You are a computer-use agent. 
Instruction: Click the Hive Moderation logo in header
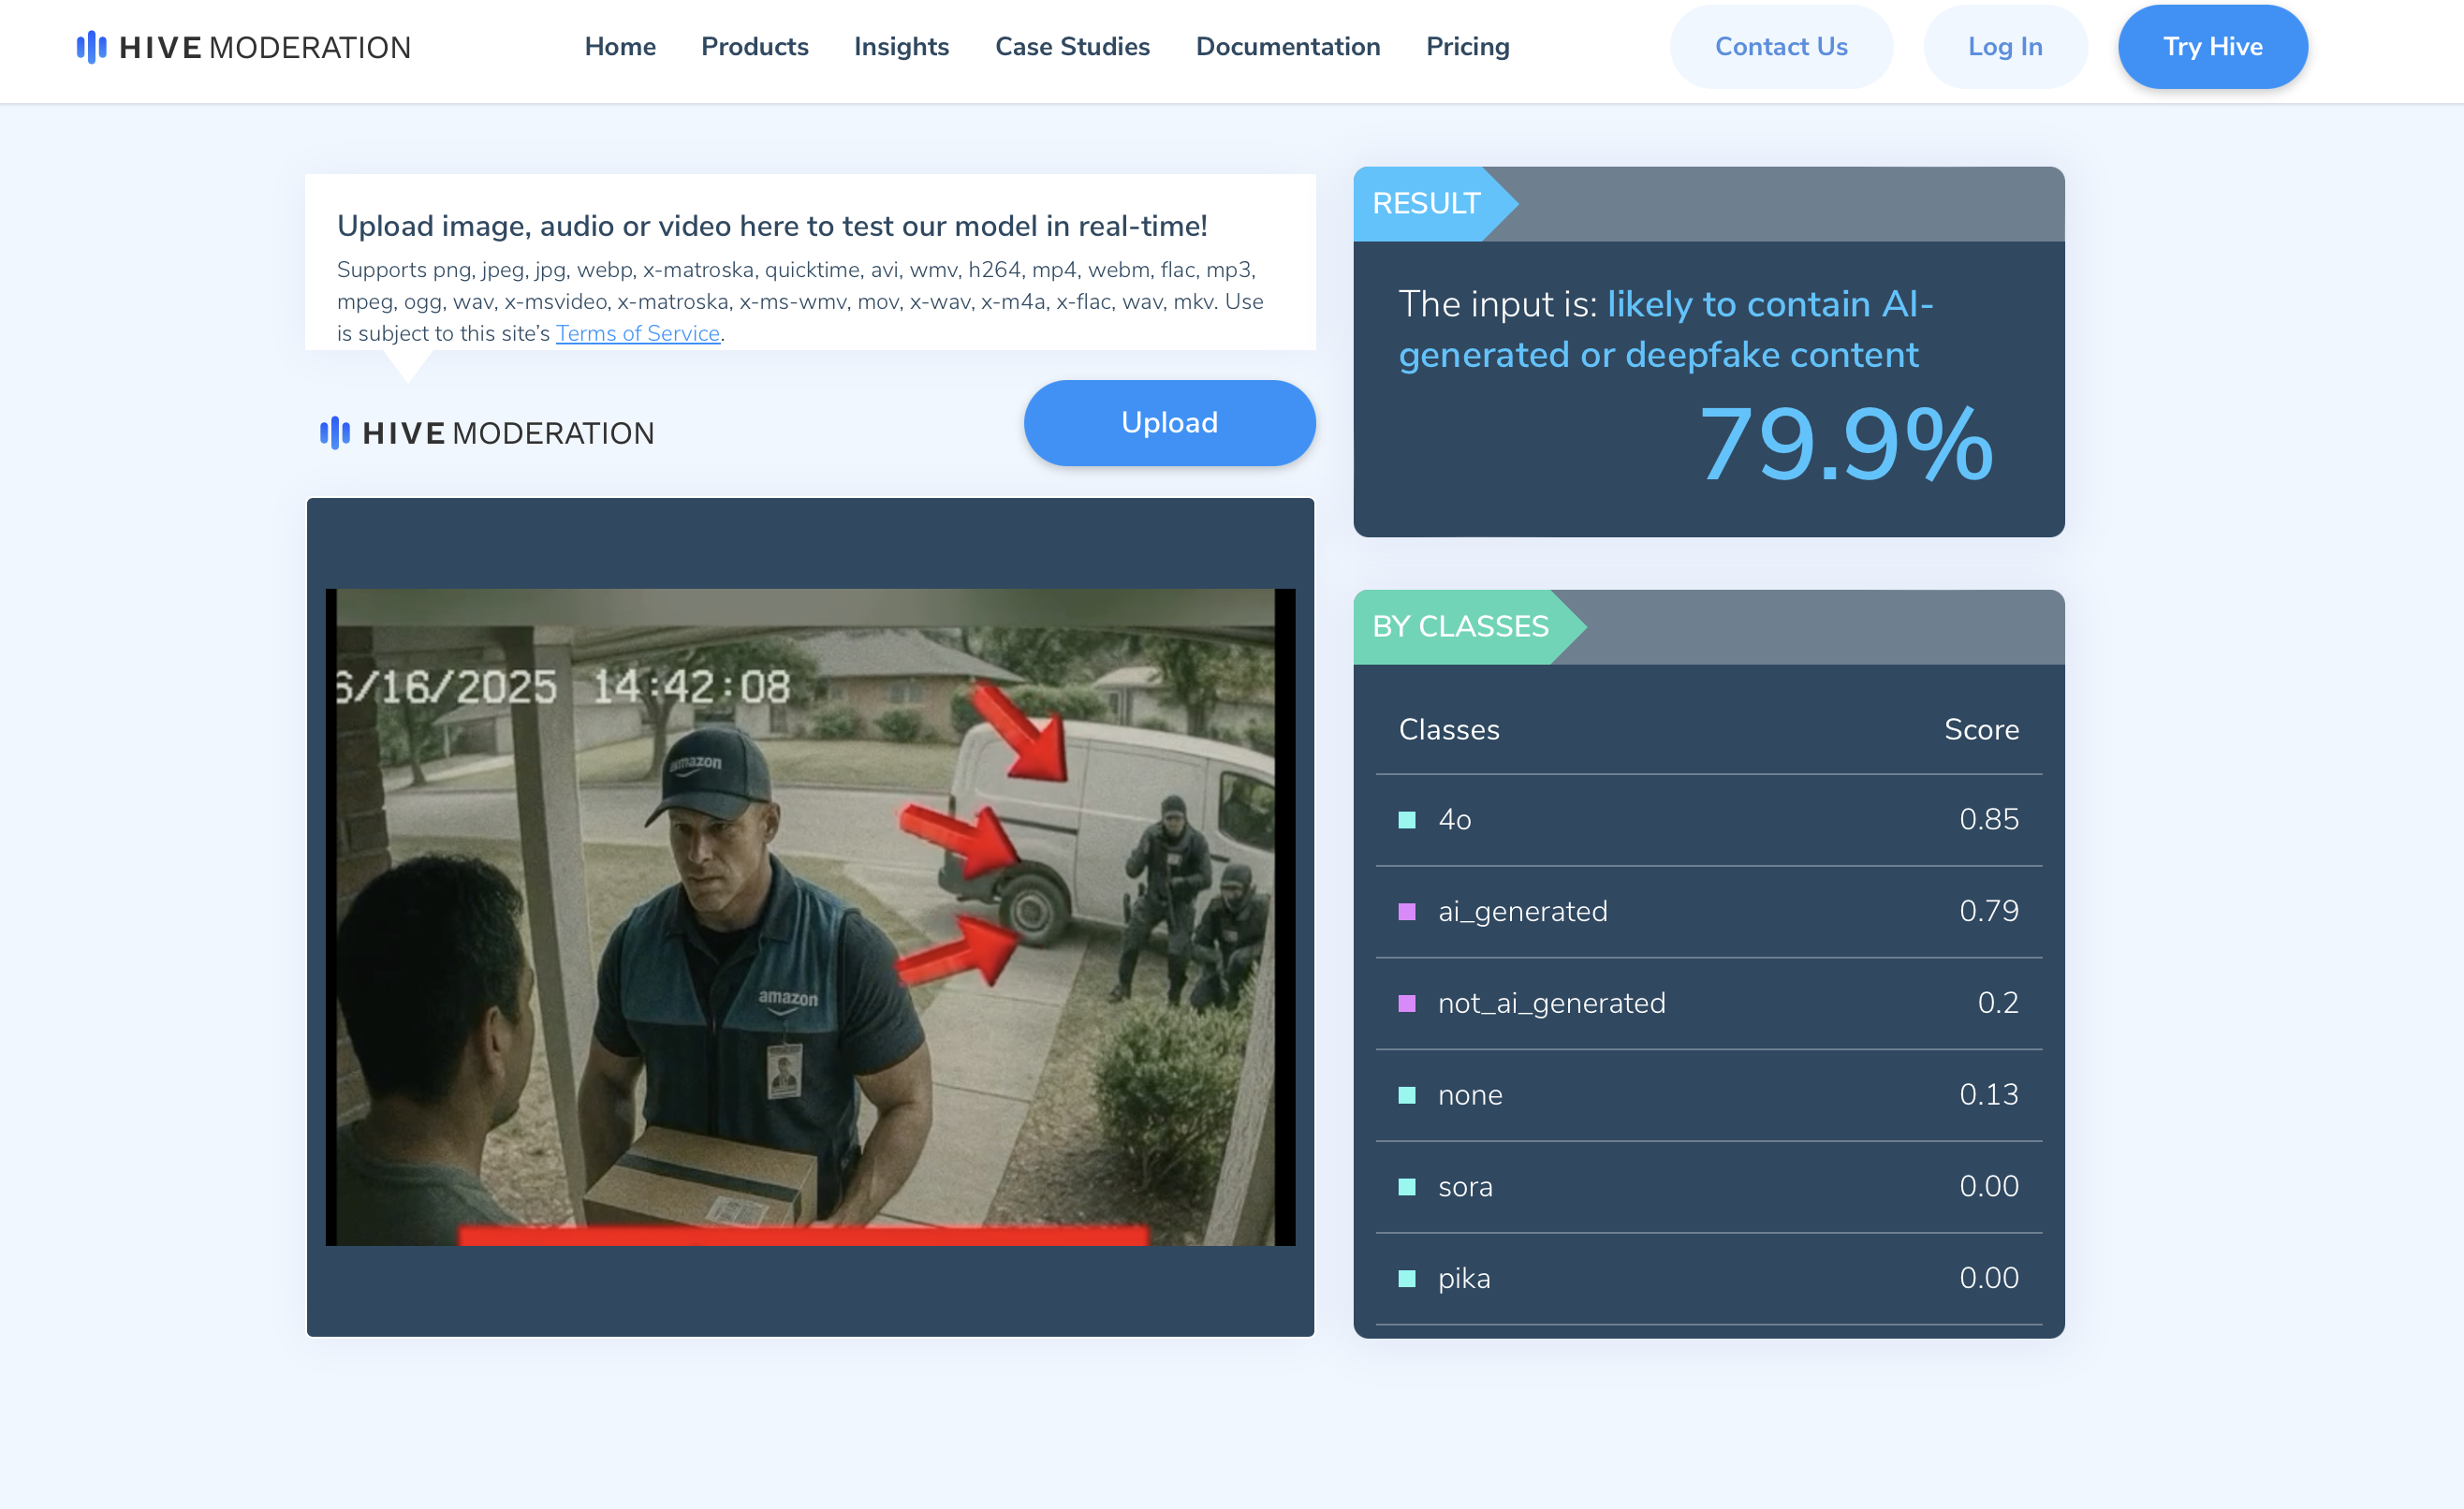tap(244, 47)
